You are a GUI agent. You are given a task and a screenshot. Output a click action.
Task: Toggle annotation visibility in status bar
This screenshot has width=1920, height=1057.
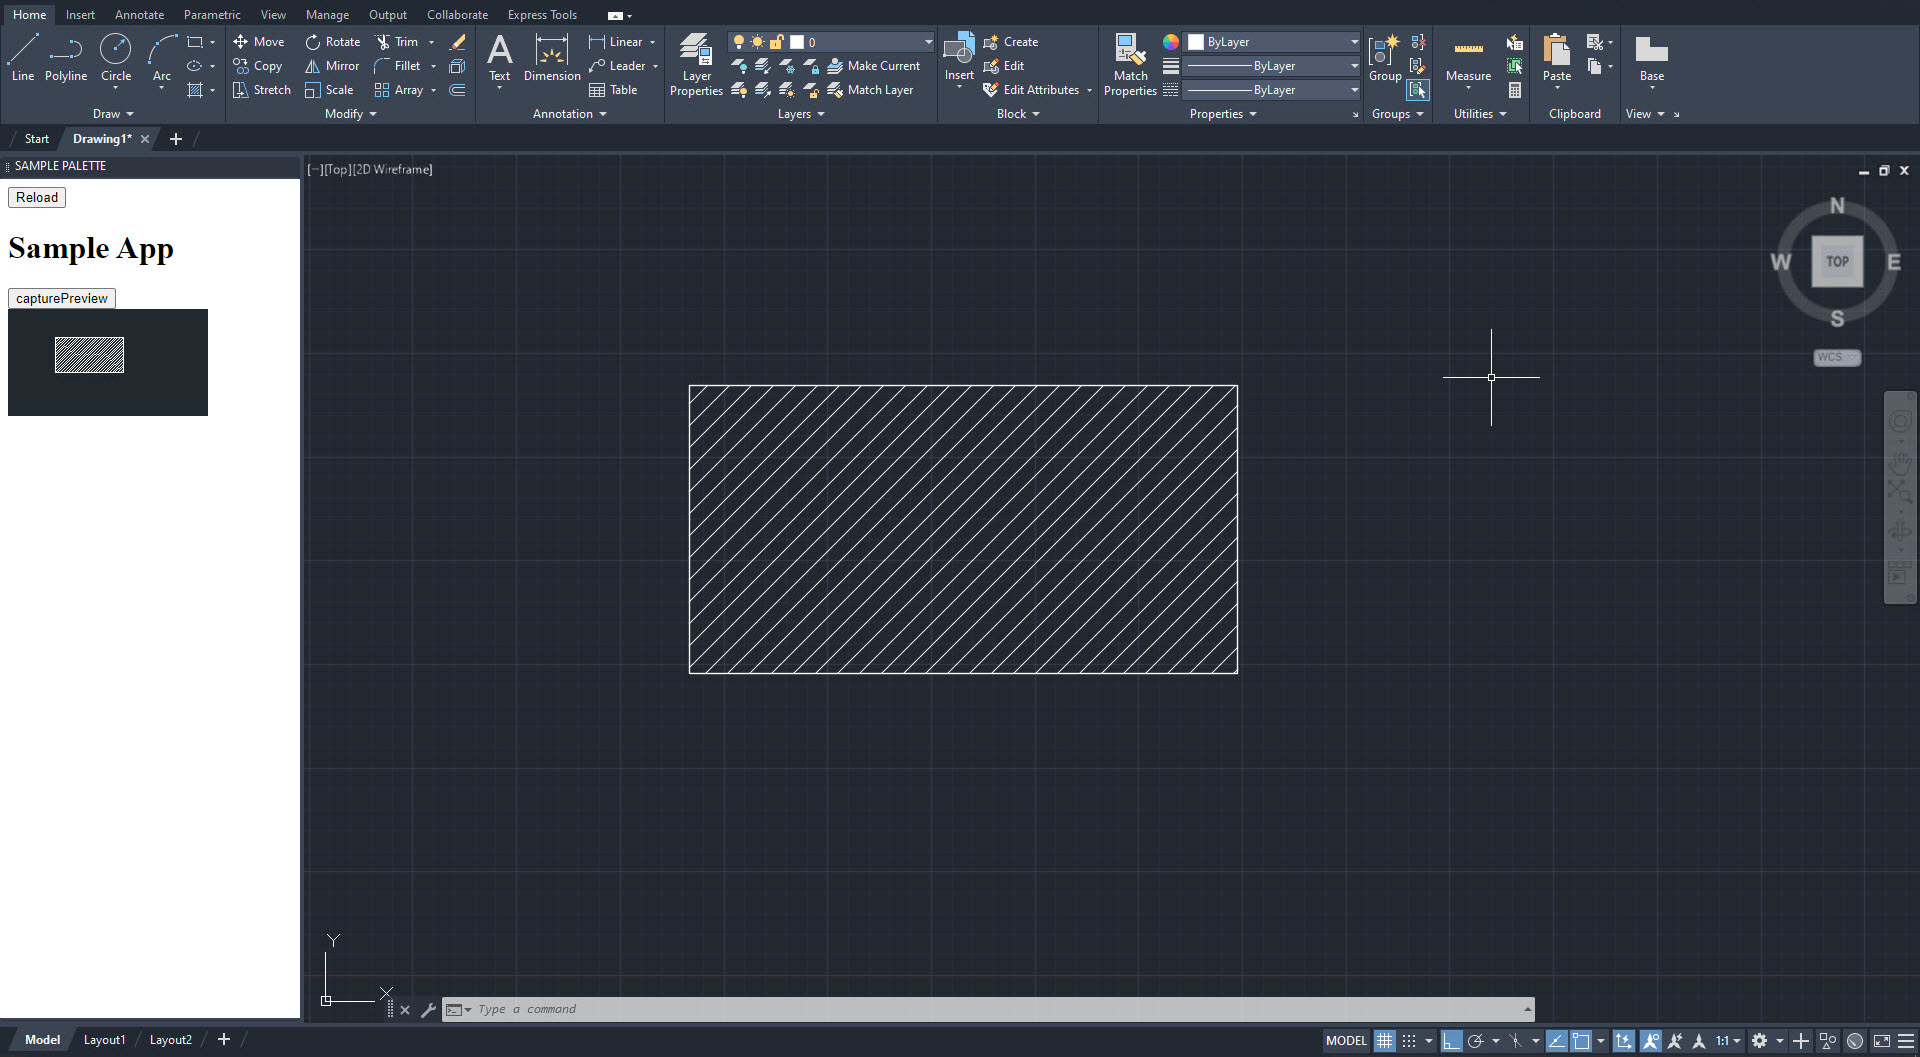click(x=1651, y=1041)
